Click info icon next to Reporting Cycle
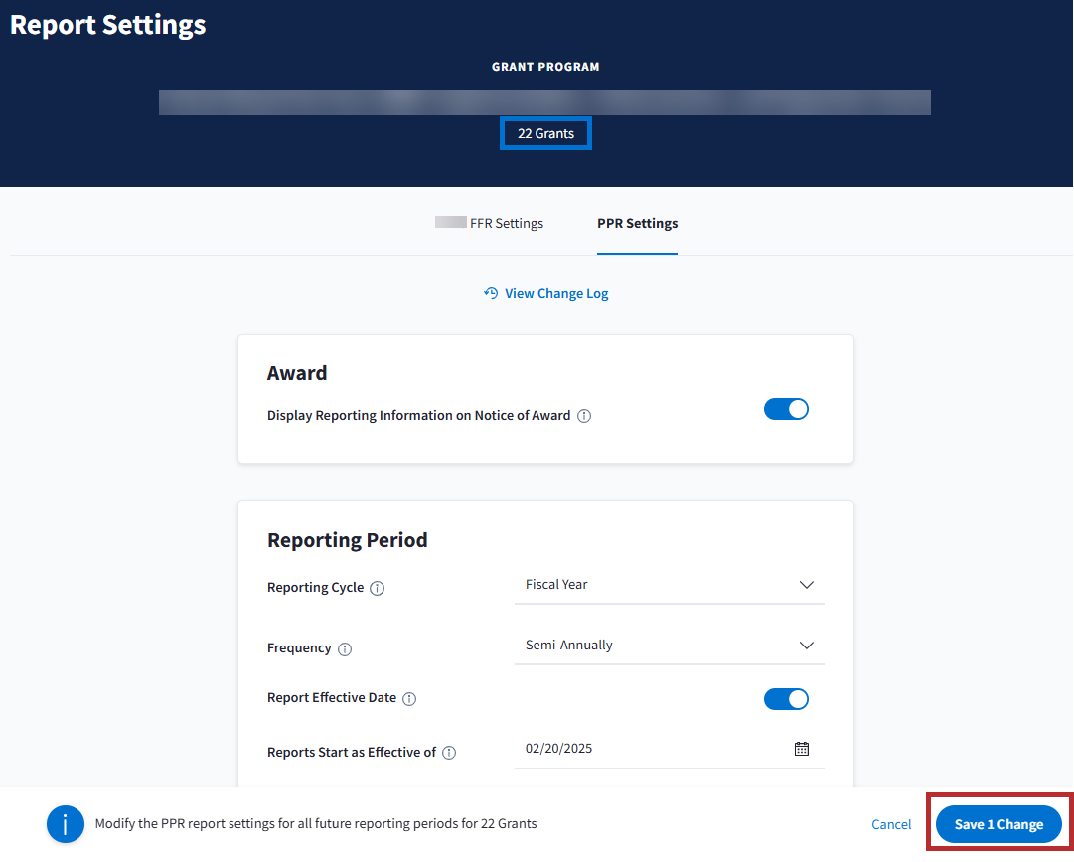Screen dimensions: 1074x862 pyautogui.click(x=377, y=589)
